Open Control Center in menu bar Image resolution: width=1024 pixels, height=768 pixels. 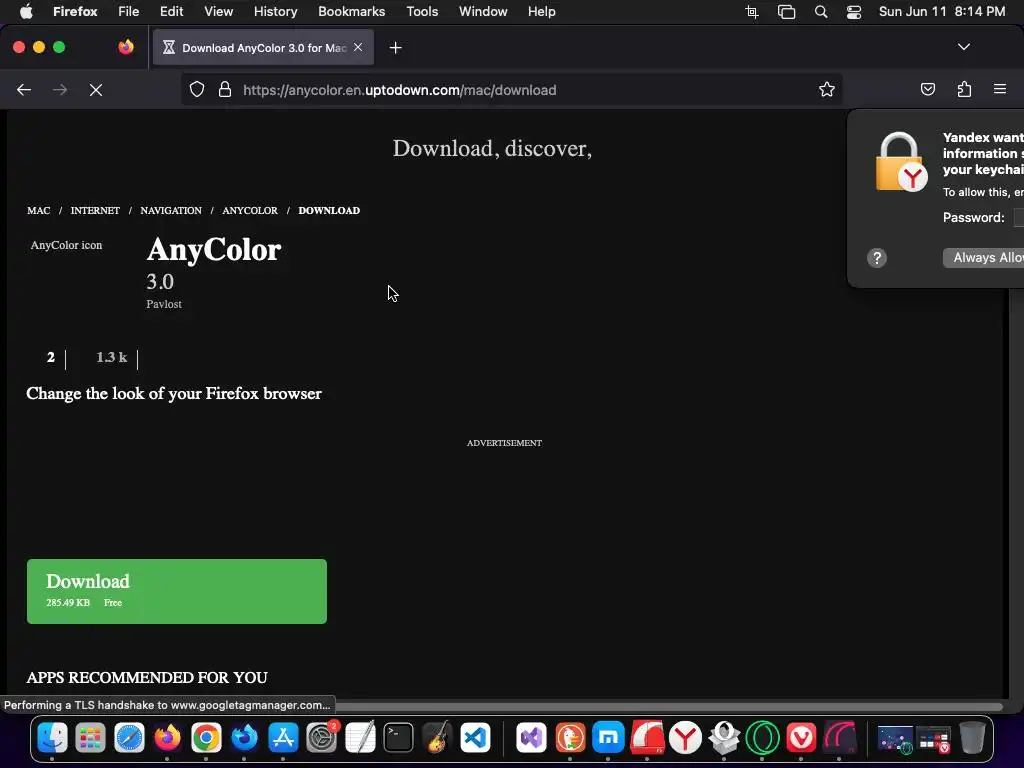coord(854,12)
